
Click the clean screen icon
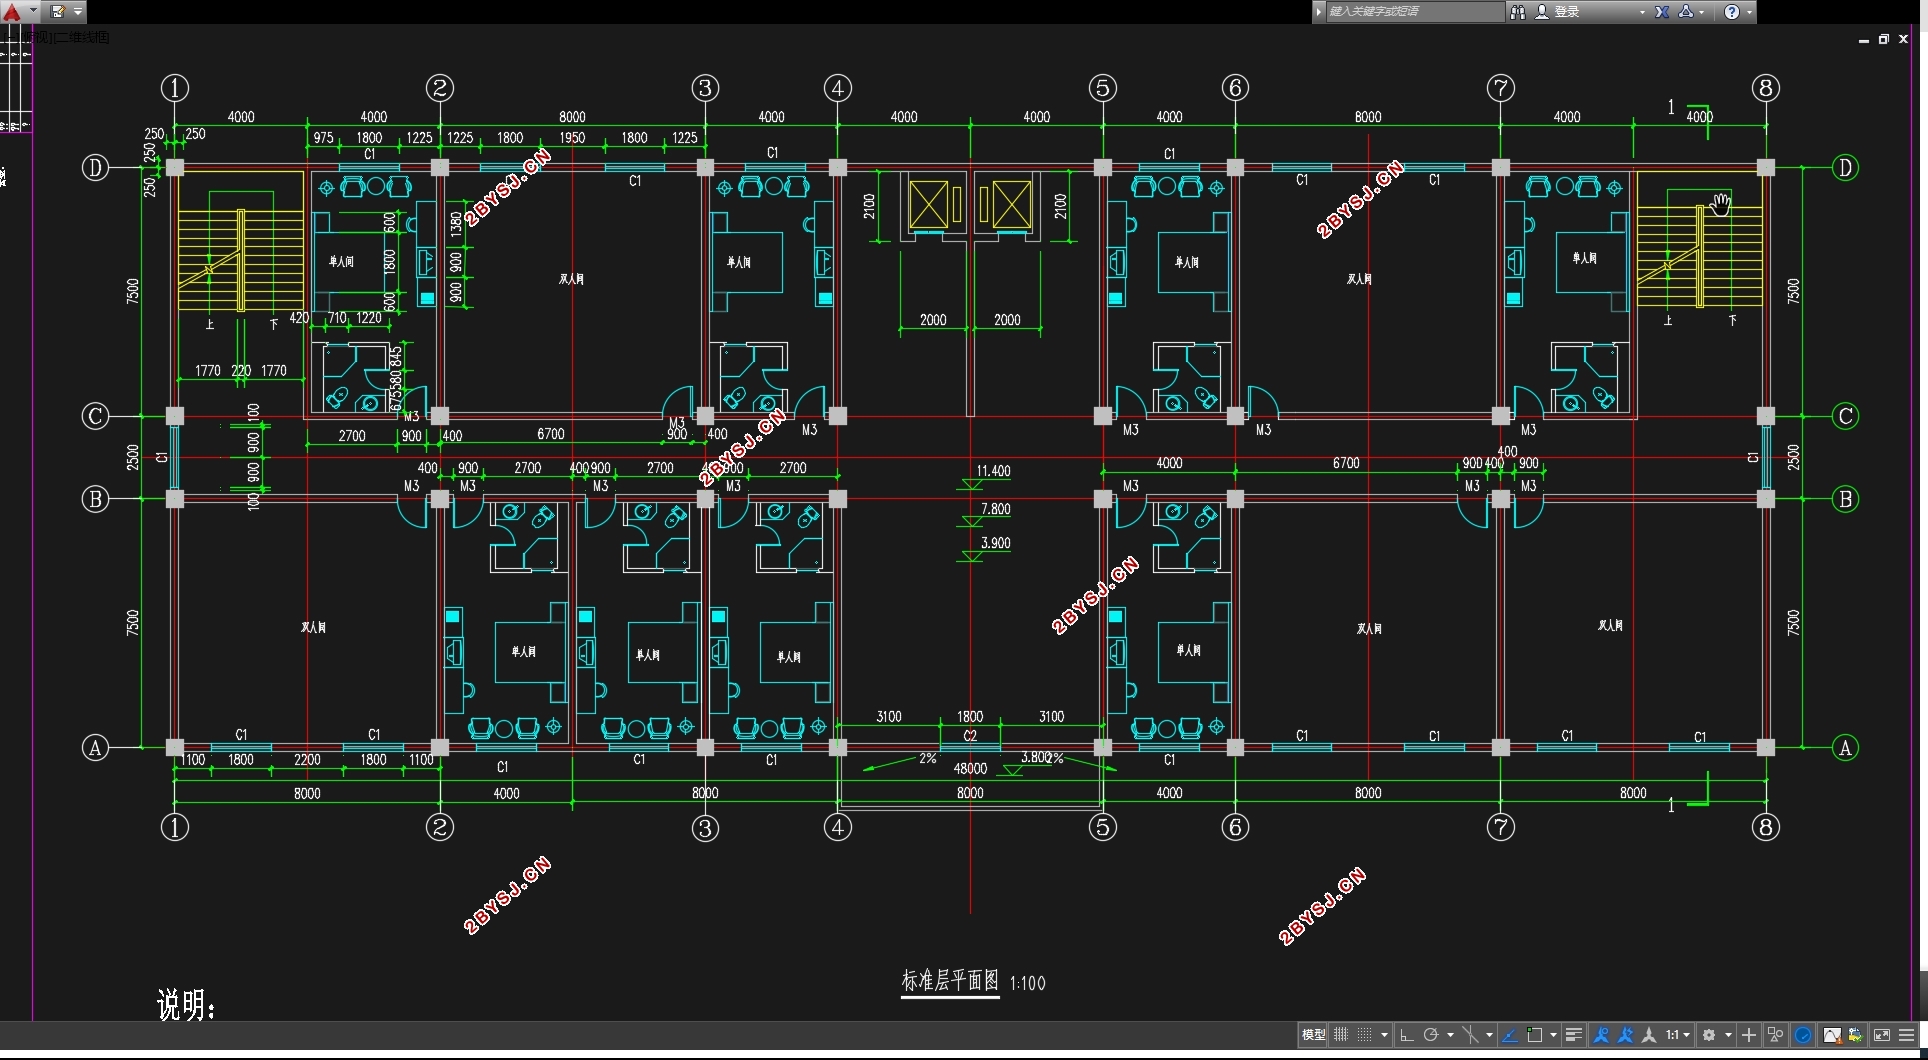coord(1882,1035)
